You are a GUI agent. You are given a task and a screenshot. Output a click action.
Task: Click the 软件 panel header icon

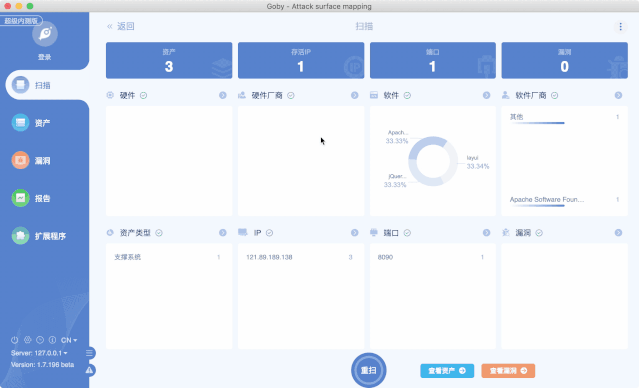[x=374, y=95]
